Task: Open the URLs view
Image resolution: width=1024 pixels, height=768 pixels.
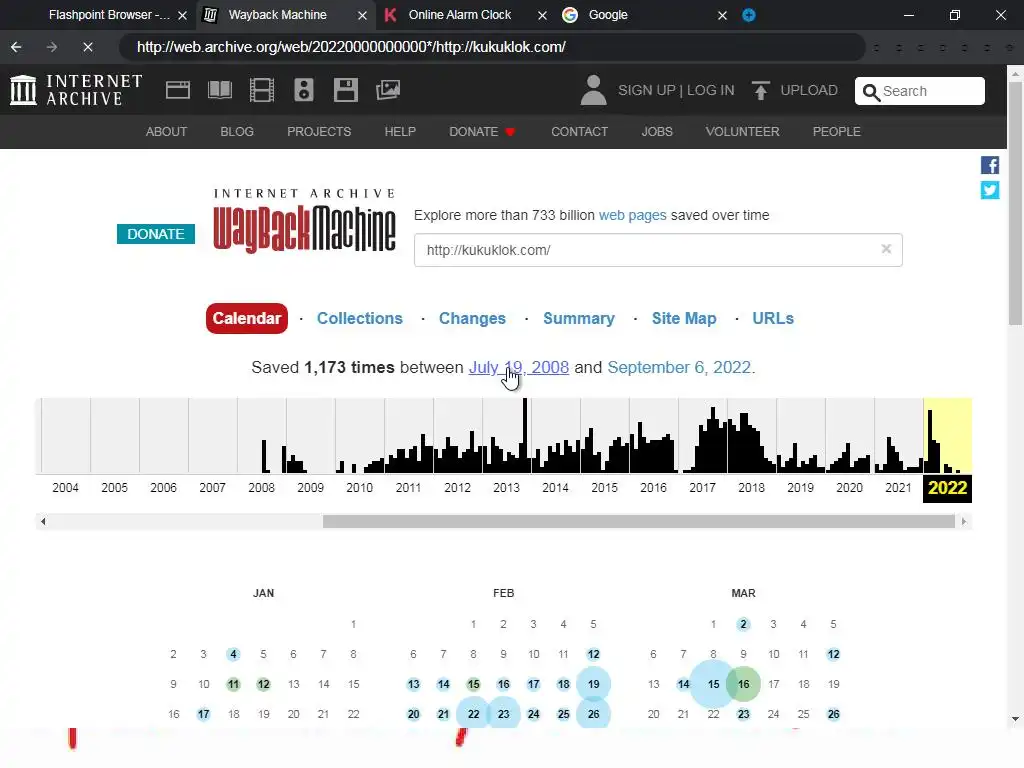Action: point(773,318)
